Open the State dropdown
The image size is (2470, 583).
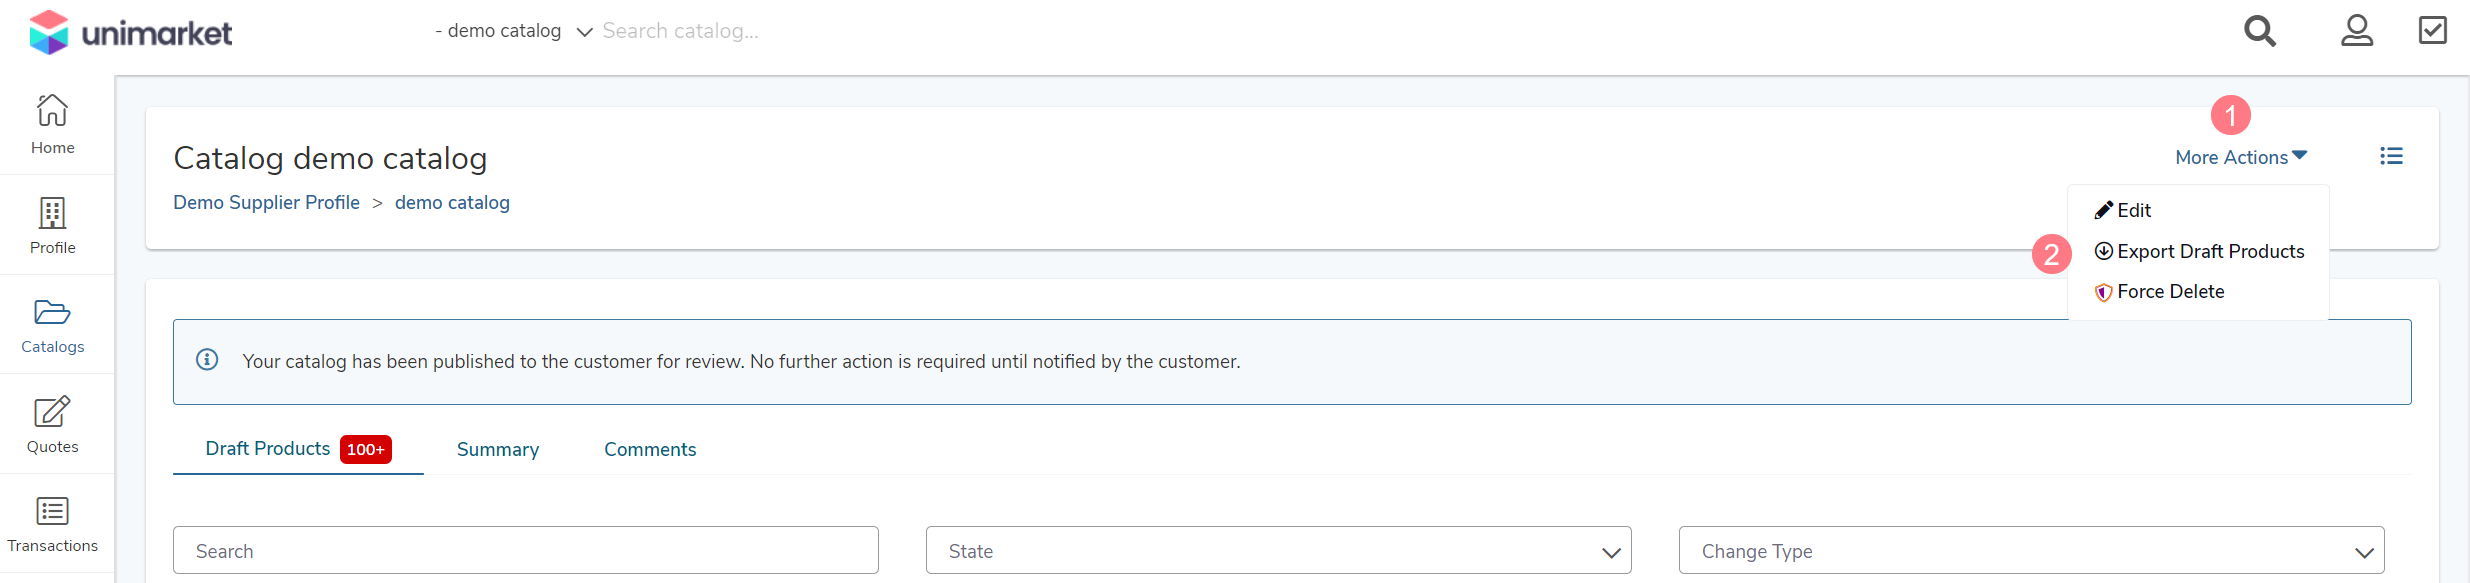(x=1278, y=550)
